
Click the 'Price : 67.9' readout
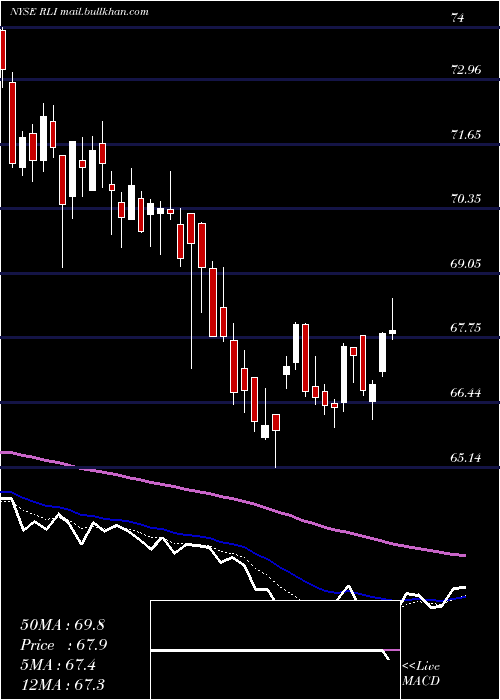click(63, 645)
